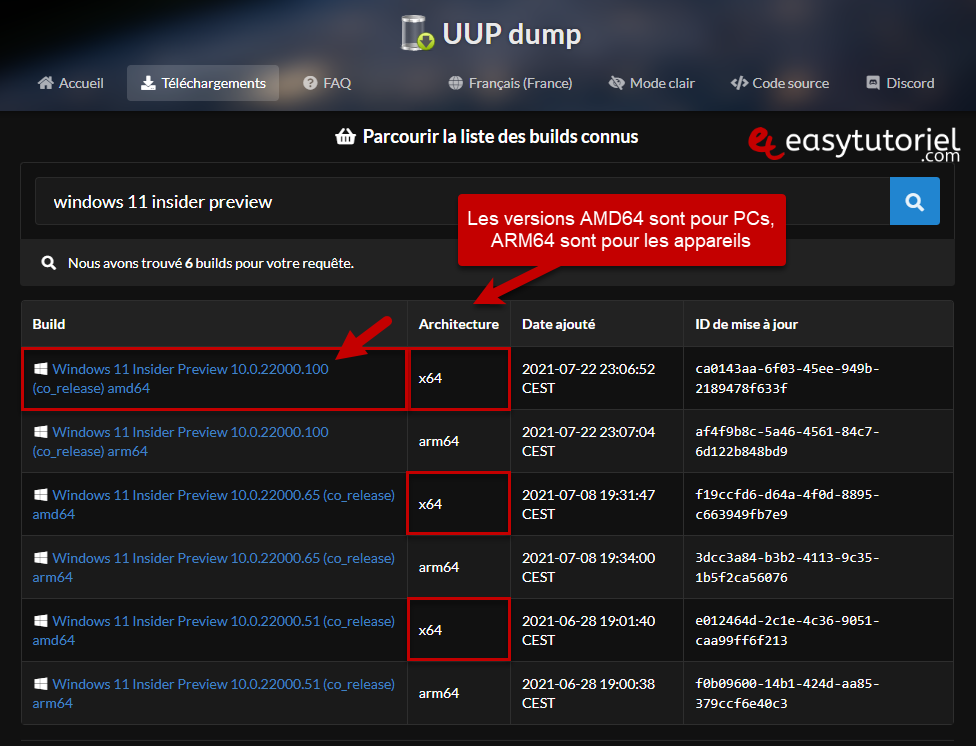Click the download icon in Téléchargements
Image resolution: width=976 pixels, height=746 pixels.
148,83
